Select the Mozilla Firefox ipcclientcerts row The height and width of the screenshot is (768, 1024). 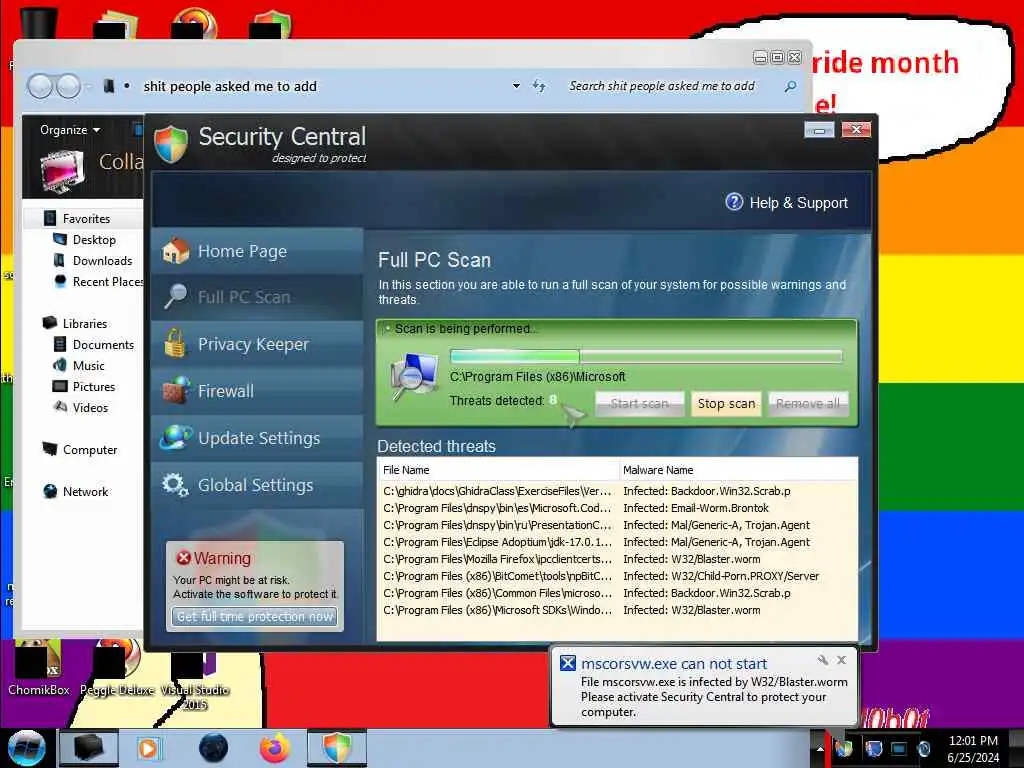[x=617, y=559]
